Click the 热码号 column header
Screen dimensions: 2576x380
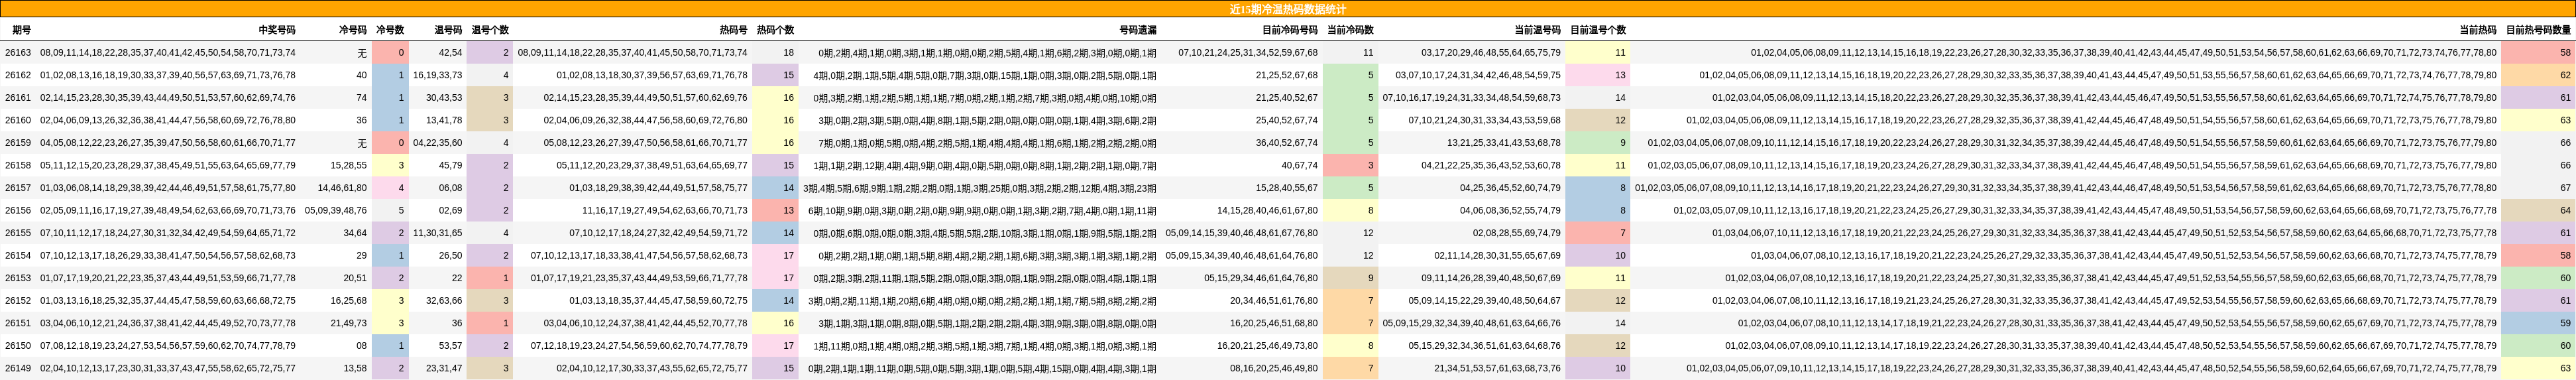733,30
